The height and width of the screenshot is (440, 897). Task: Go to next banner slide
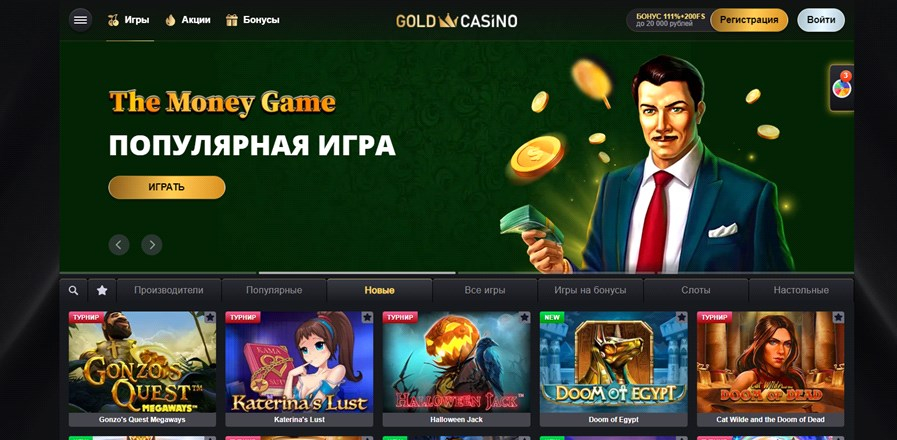click(152, 245)
